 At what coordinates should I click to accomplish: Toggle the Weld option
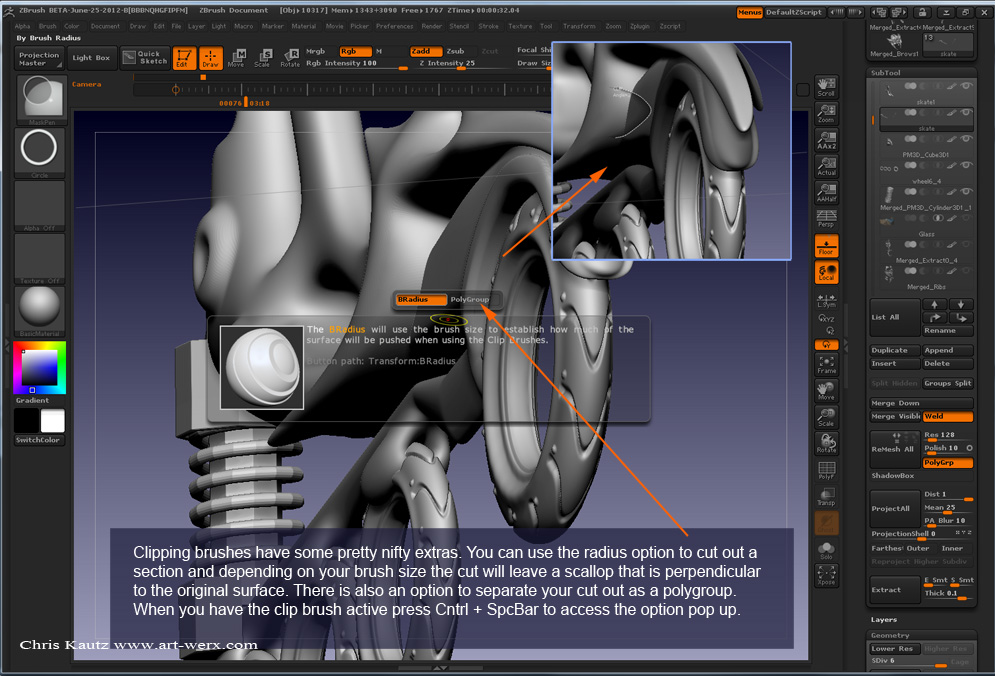[x=947, y=416]
